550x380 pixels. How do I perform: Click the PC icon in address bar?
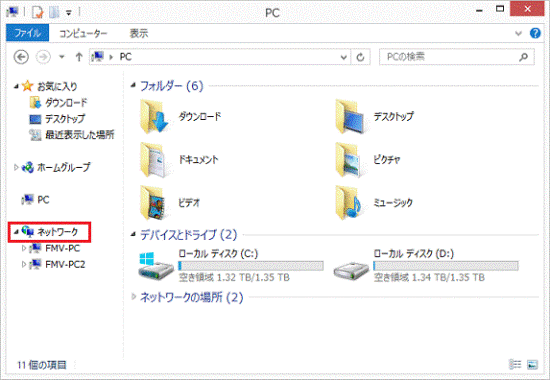tap(98, 56)
